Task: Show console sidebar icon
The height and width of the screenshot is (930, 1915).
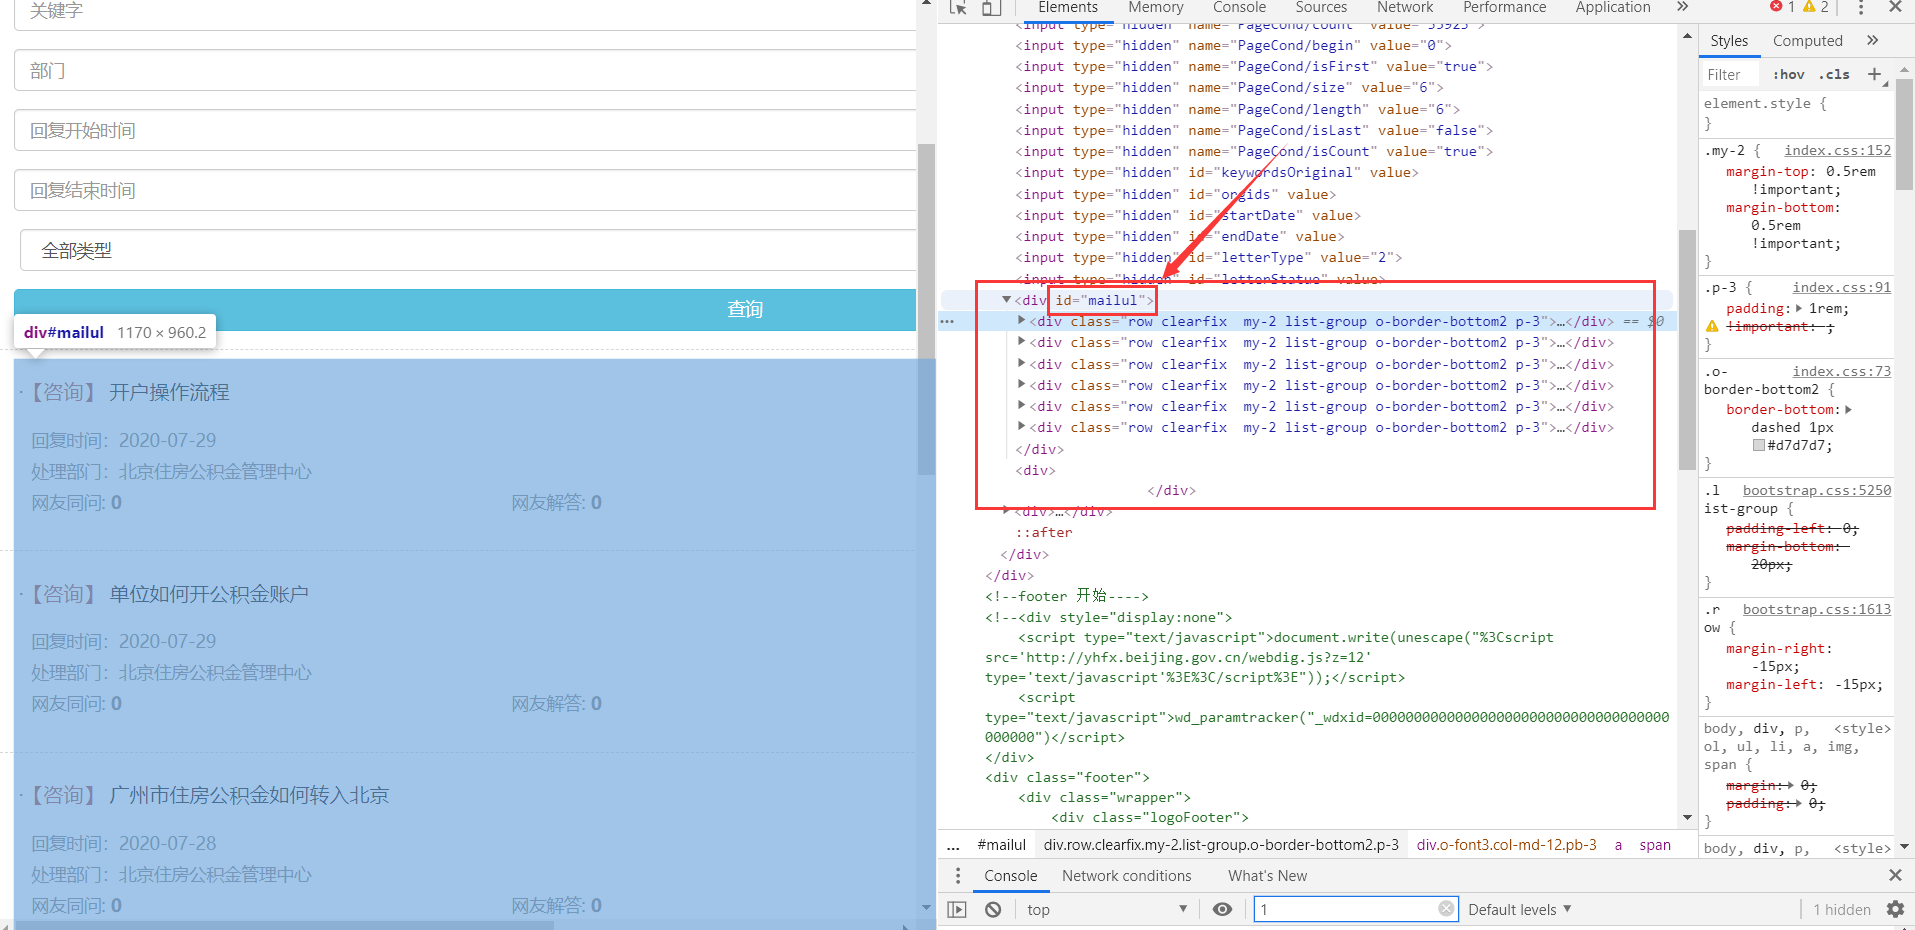Action: tap(957, 909)
